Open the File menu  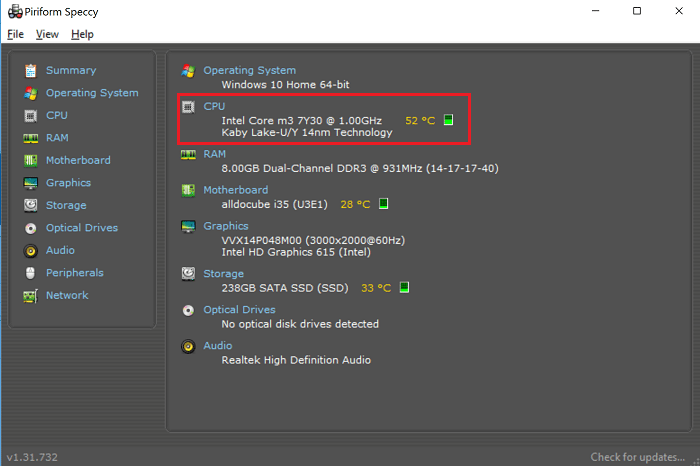[x=15, y=34]
